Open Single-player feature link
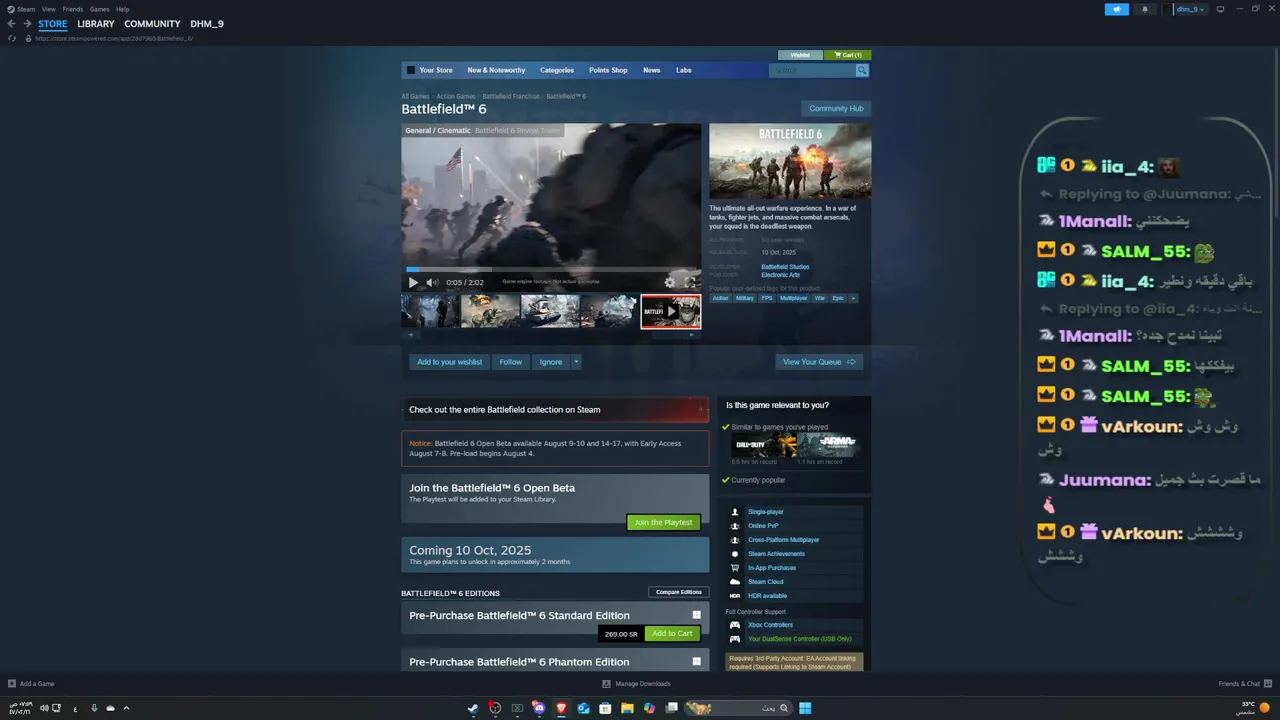The image size is (1280, 720). [x=766, y=512]
